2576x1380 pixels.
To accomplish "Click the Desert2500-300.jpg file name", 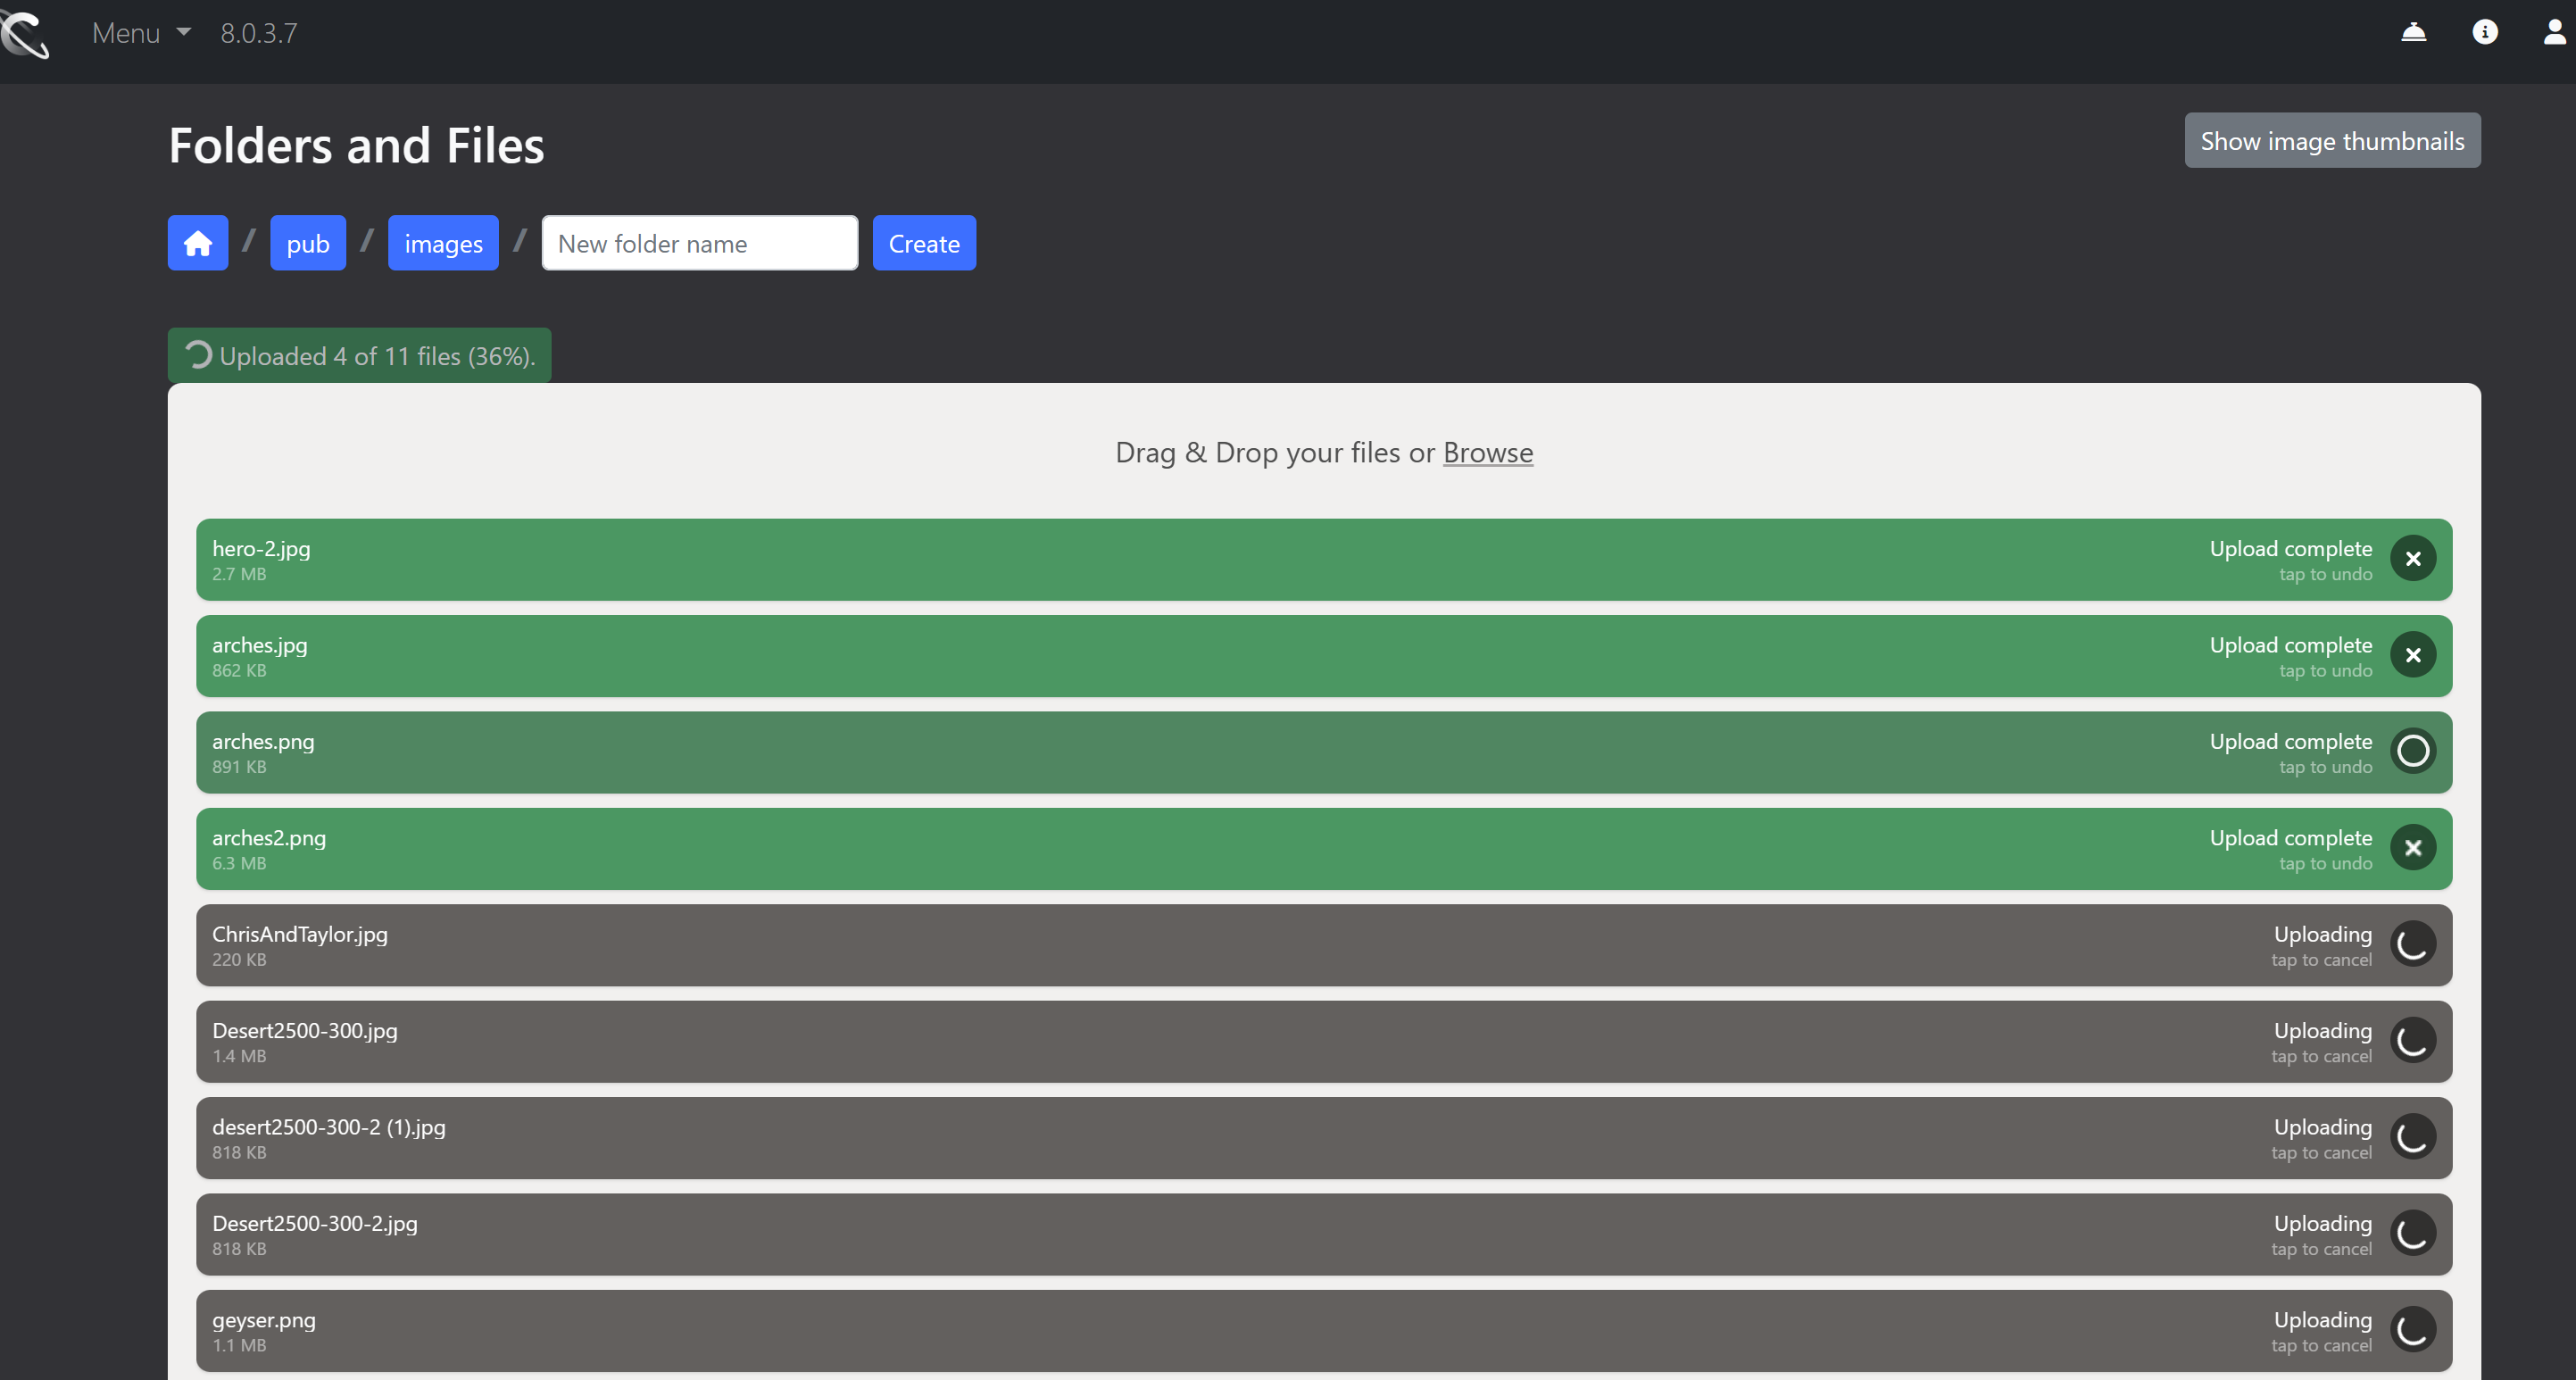I will 305,1030.
